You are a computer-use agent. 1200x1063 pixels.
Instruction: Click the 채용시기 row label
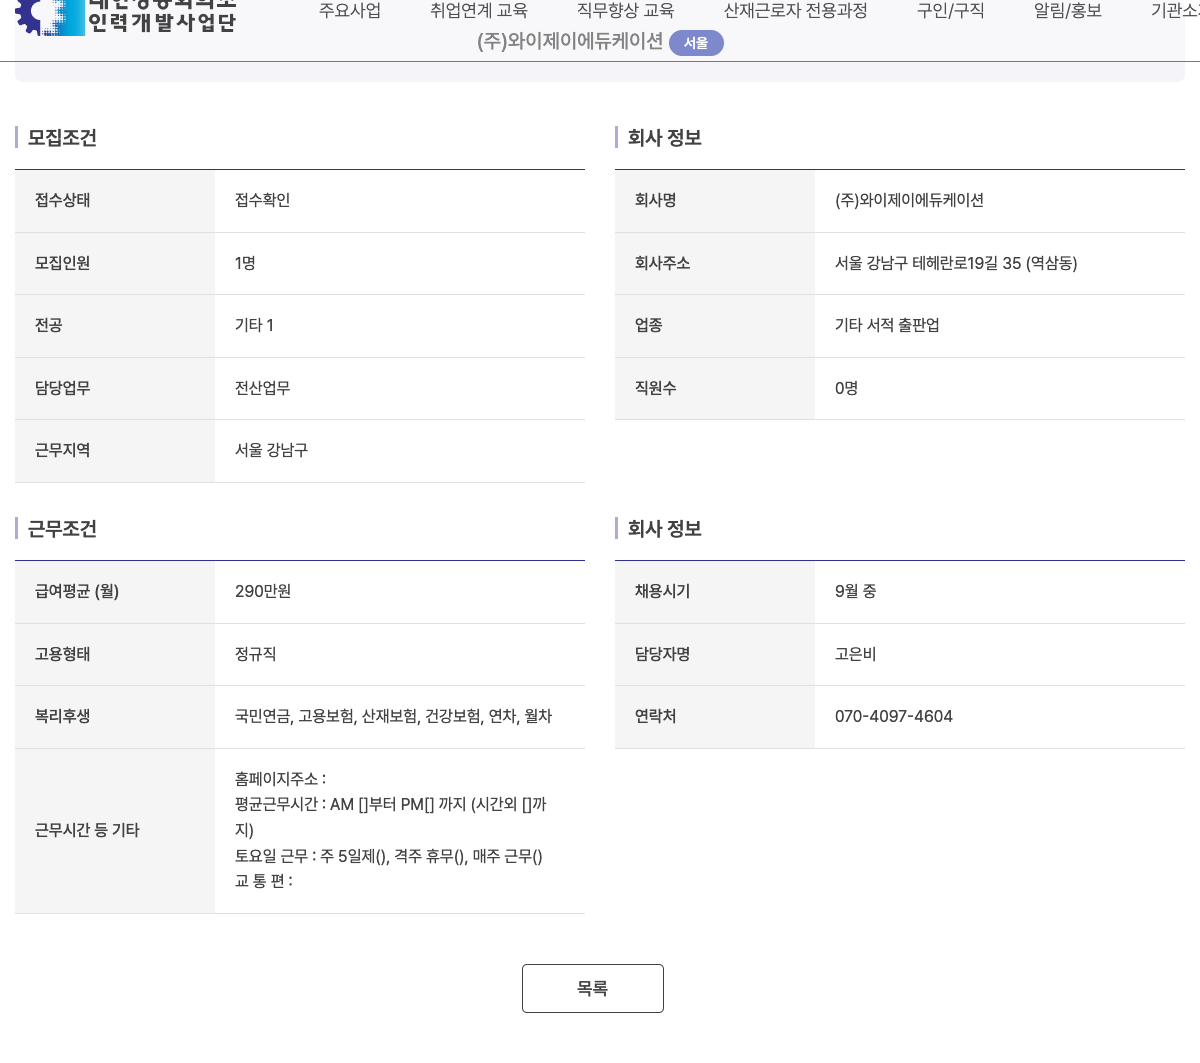(x=663, y=591)
